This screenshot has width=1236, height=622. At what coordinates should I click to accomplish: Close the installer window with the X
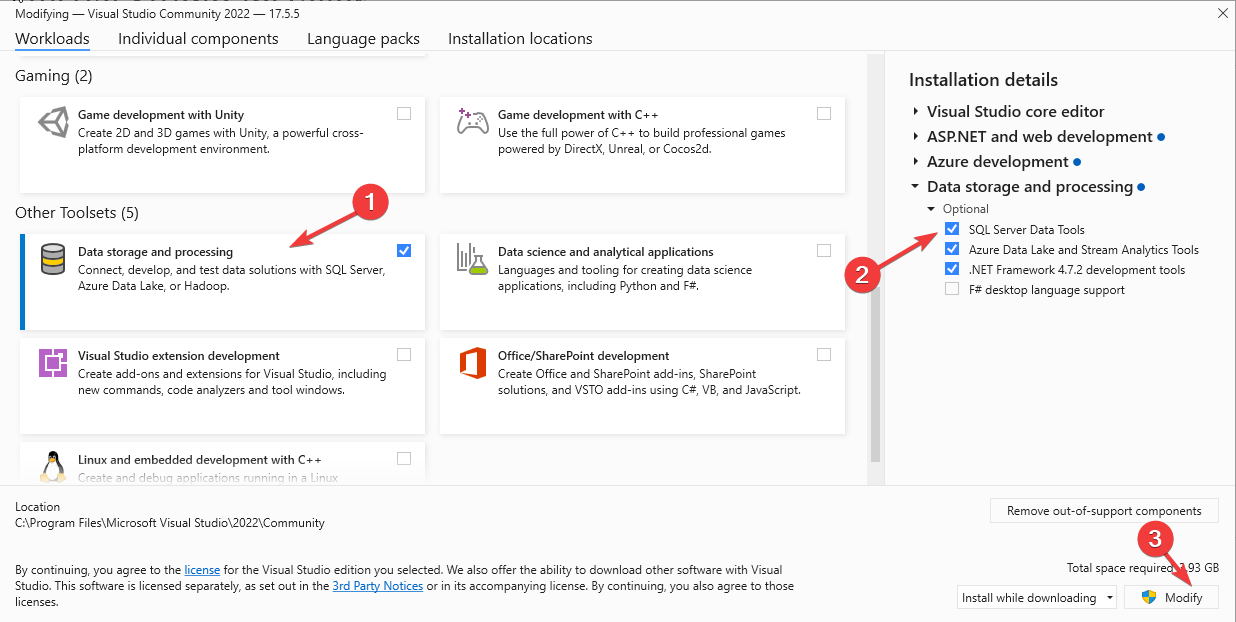coord(1222,13)
